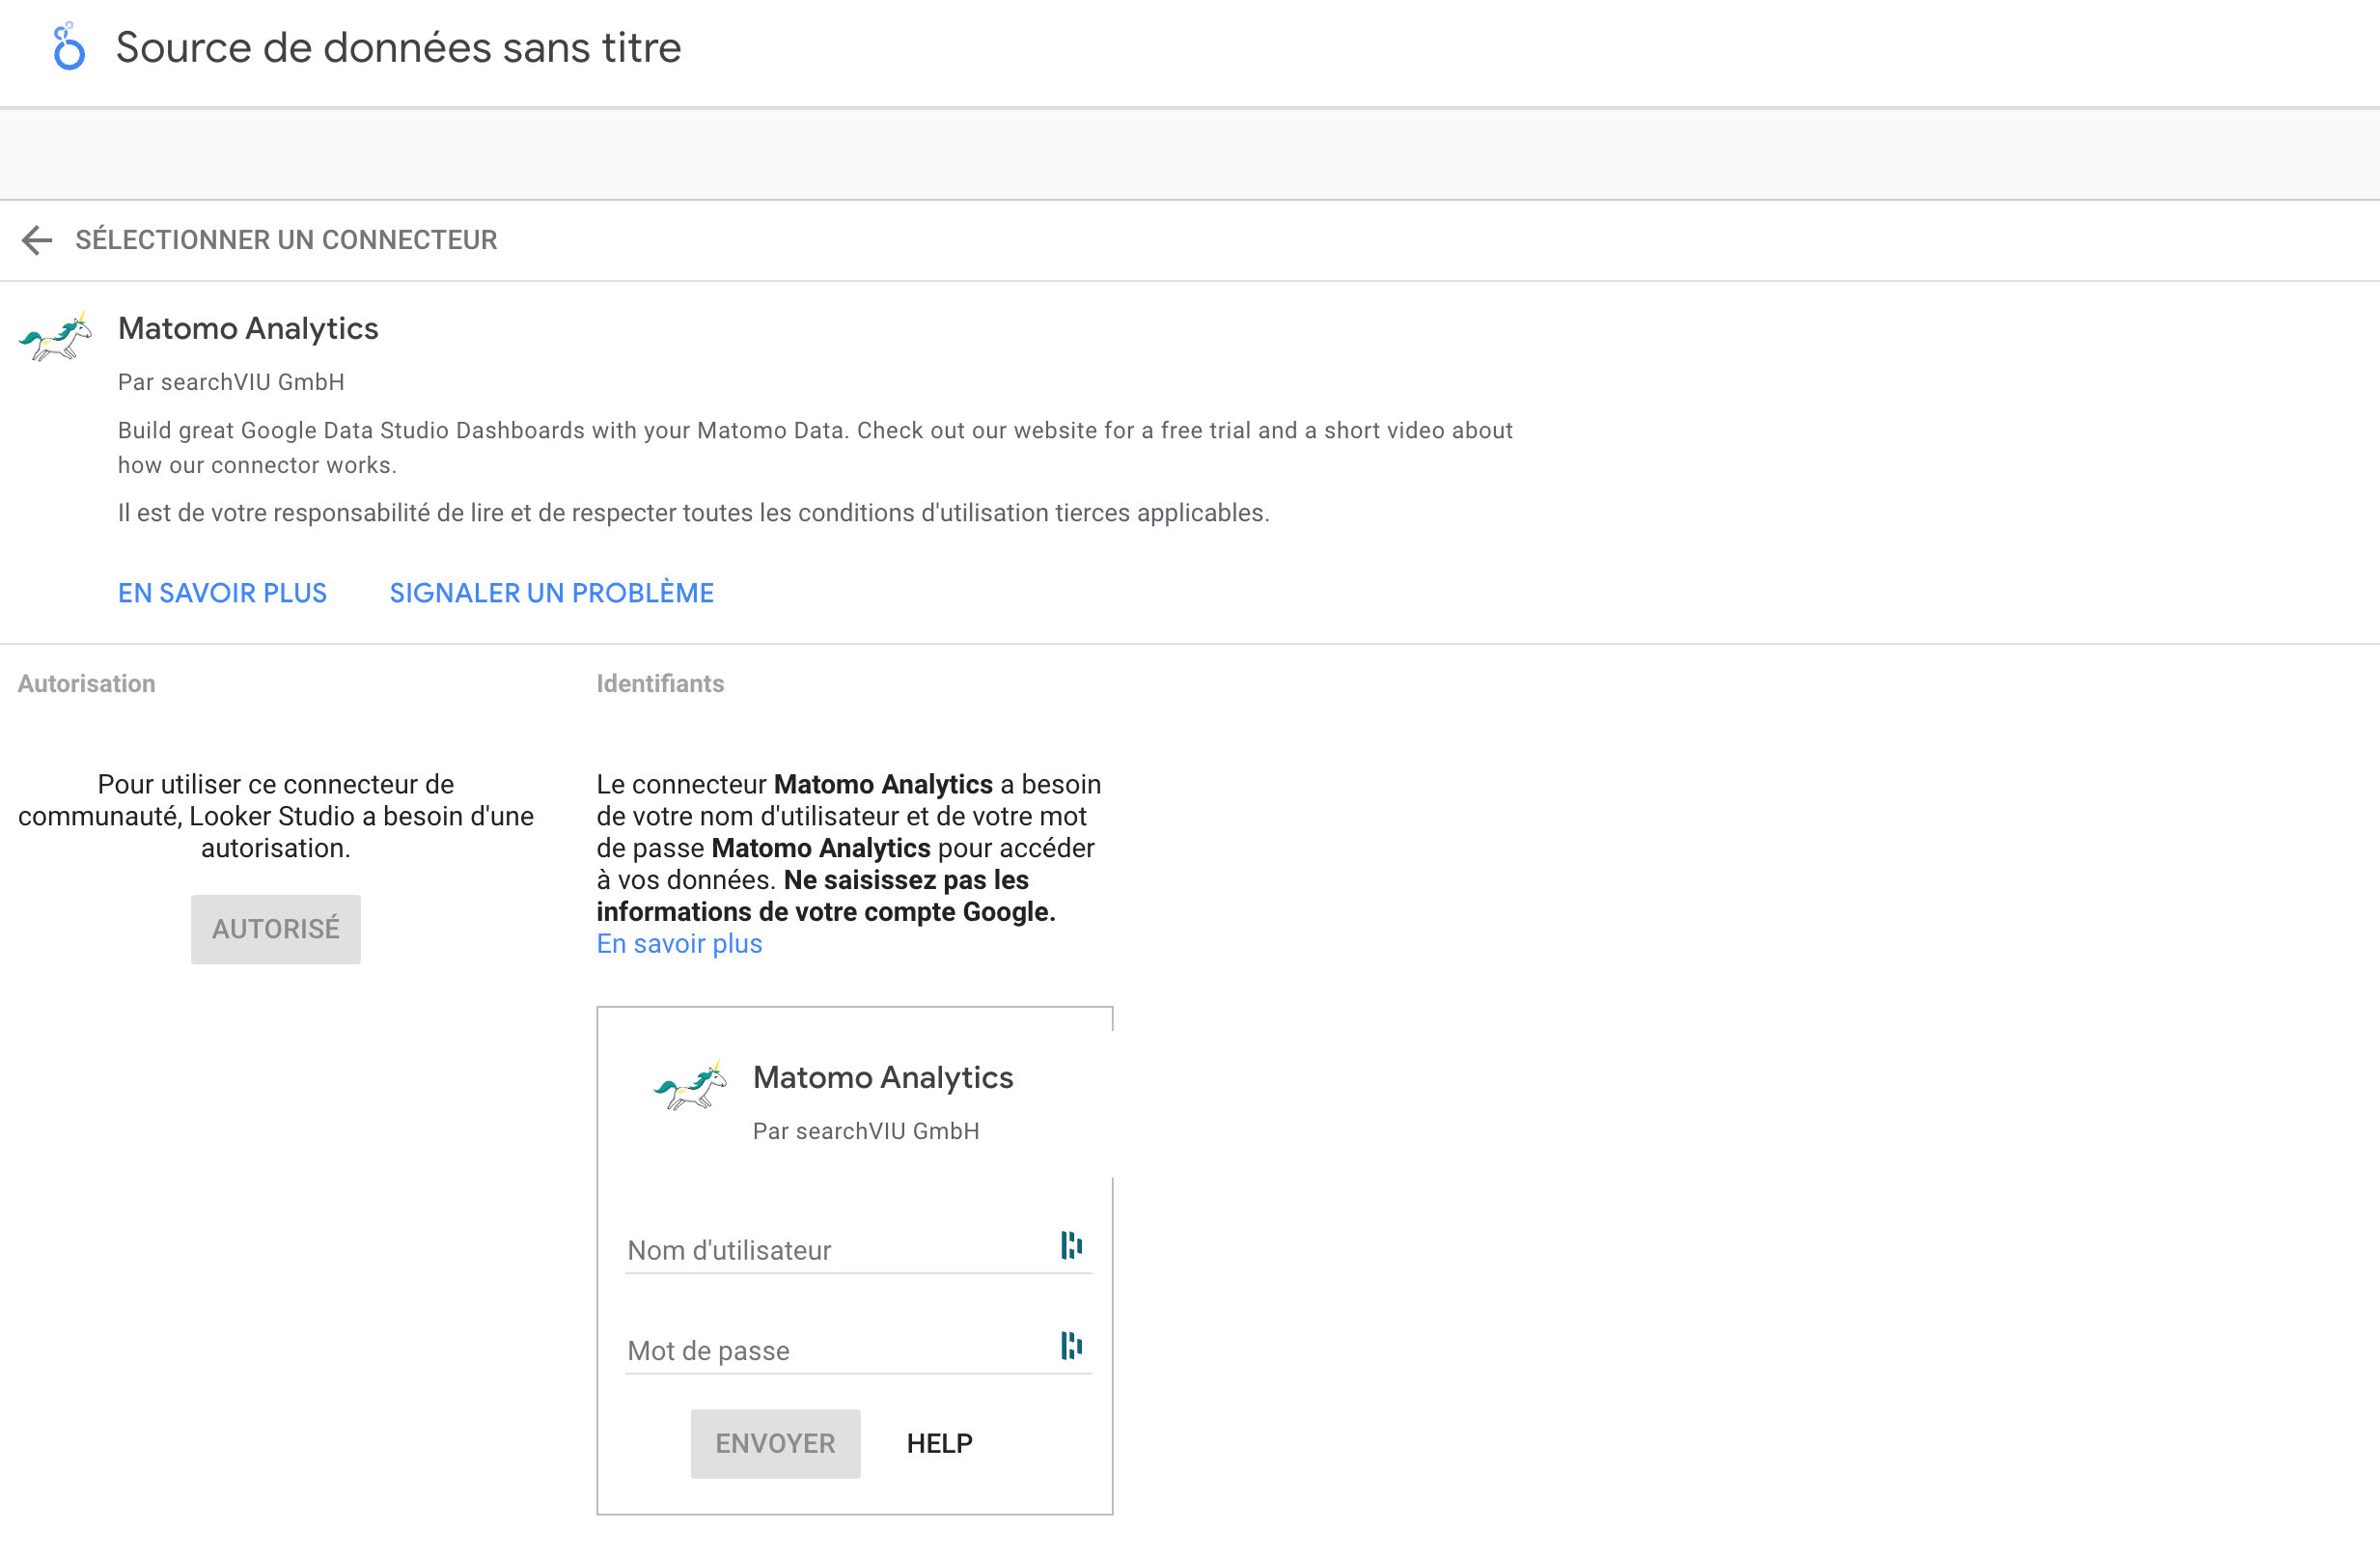
Task: Click the data source title text
Action: click(x=398, y=47)
